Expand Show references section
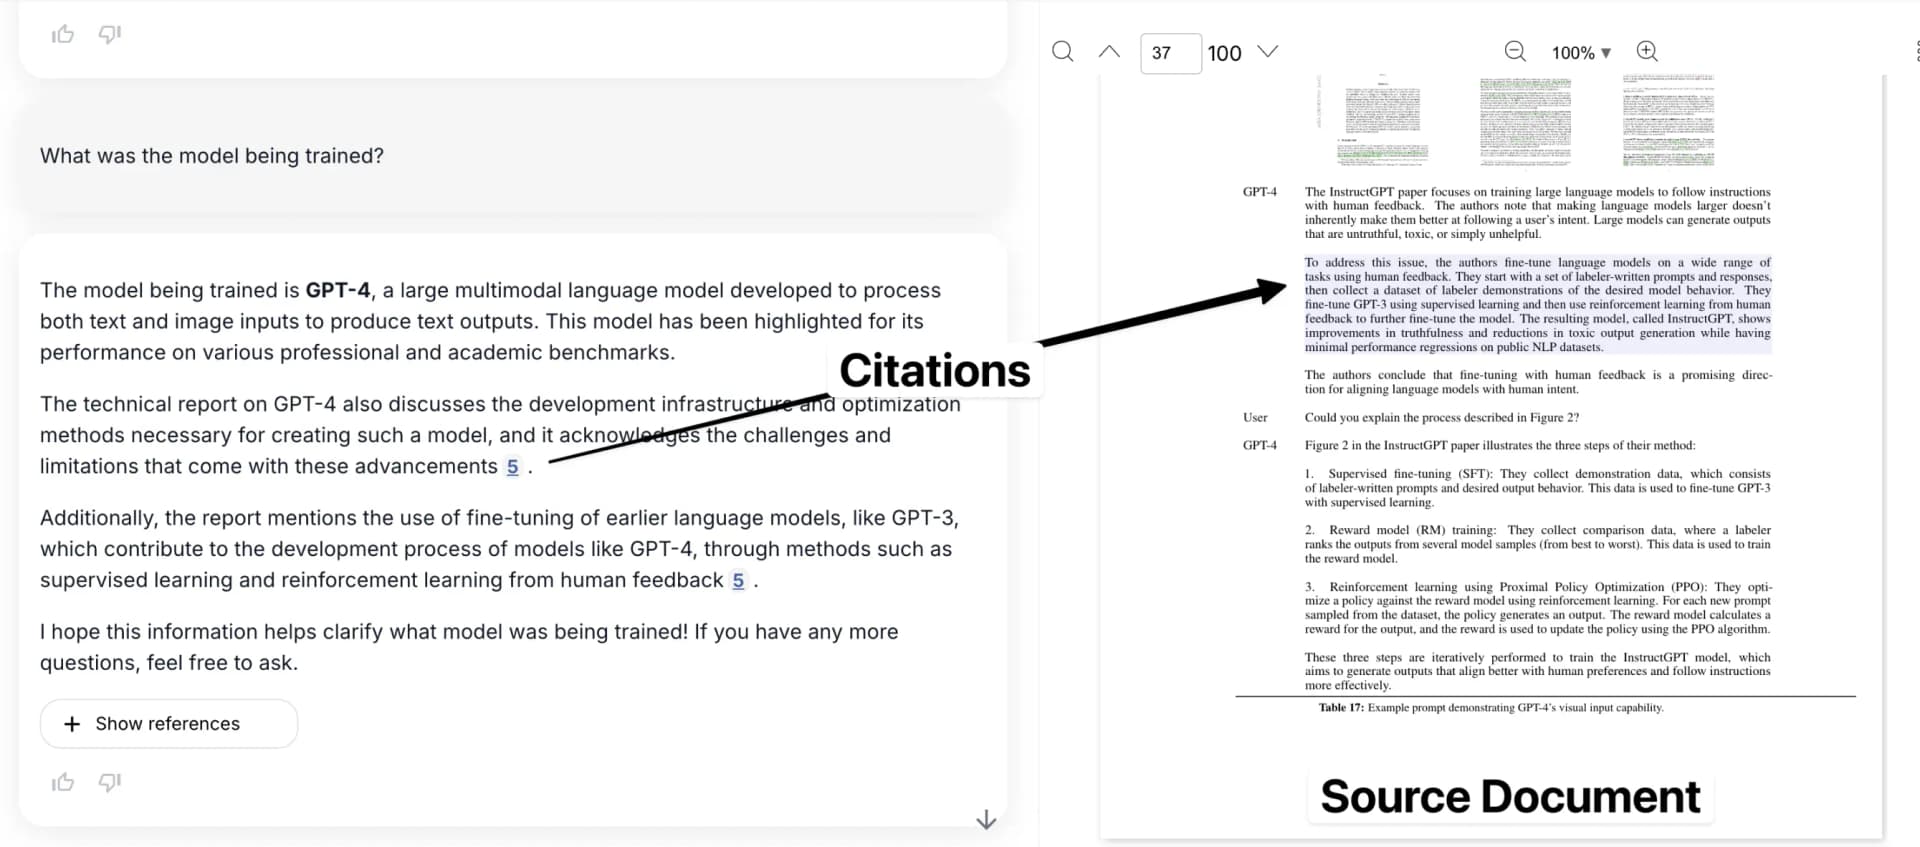This screenshot has width=1920, height=847. coord(169,723)
